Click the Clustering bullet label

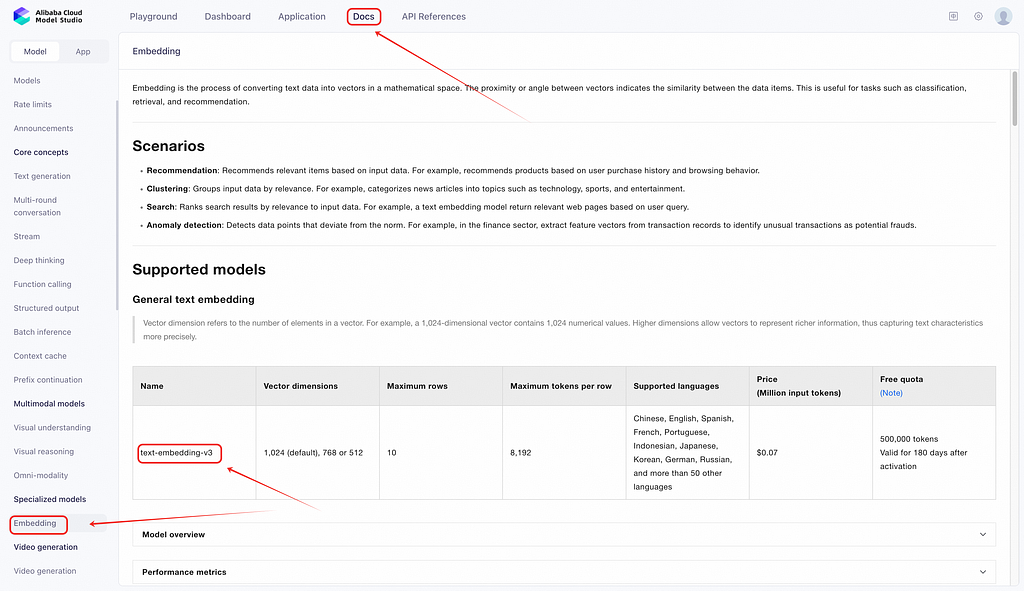click(x=168, y=189)
